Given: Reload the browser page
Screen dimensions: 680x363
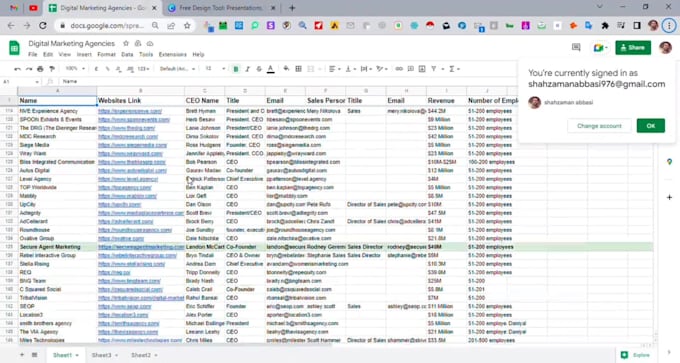Looking at the screenshot, I should pyautogui.click(x=42, y=26).
